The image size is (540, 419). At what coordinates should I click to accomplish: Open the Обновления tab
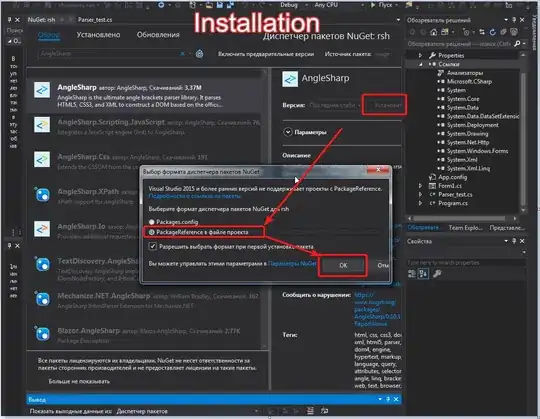pos(158,34)
